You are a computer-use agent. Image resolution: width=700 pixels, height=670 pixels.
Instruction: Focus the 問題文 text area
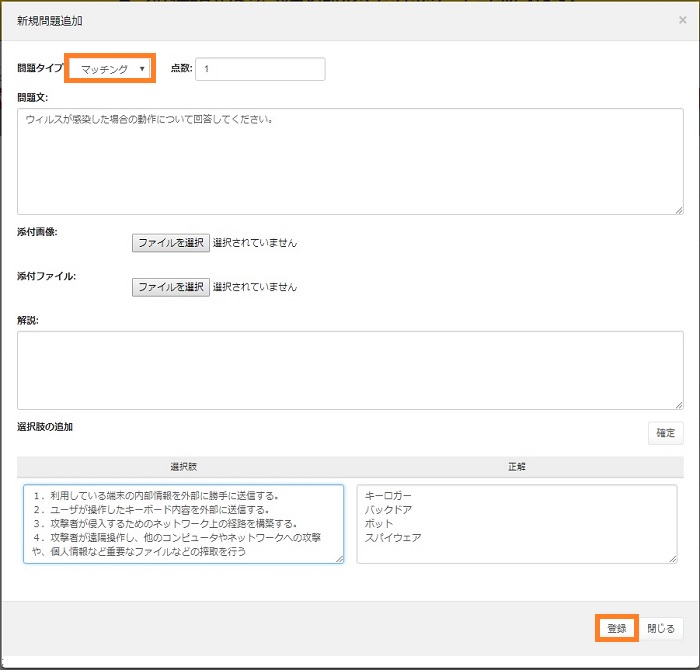350,161
